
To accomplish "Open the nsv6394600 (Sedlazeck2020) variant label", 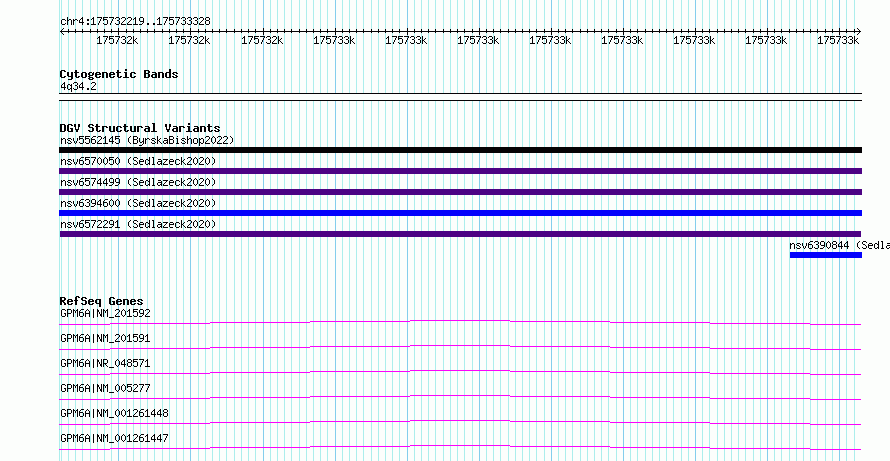I will pos(138,203).
